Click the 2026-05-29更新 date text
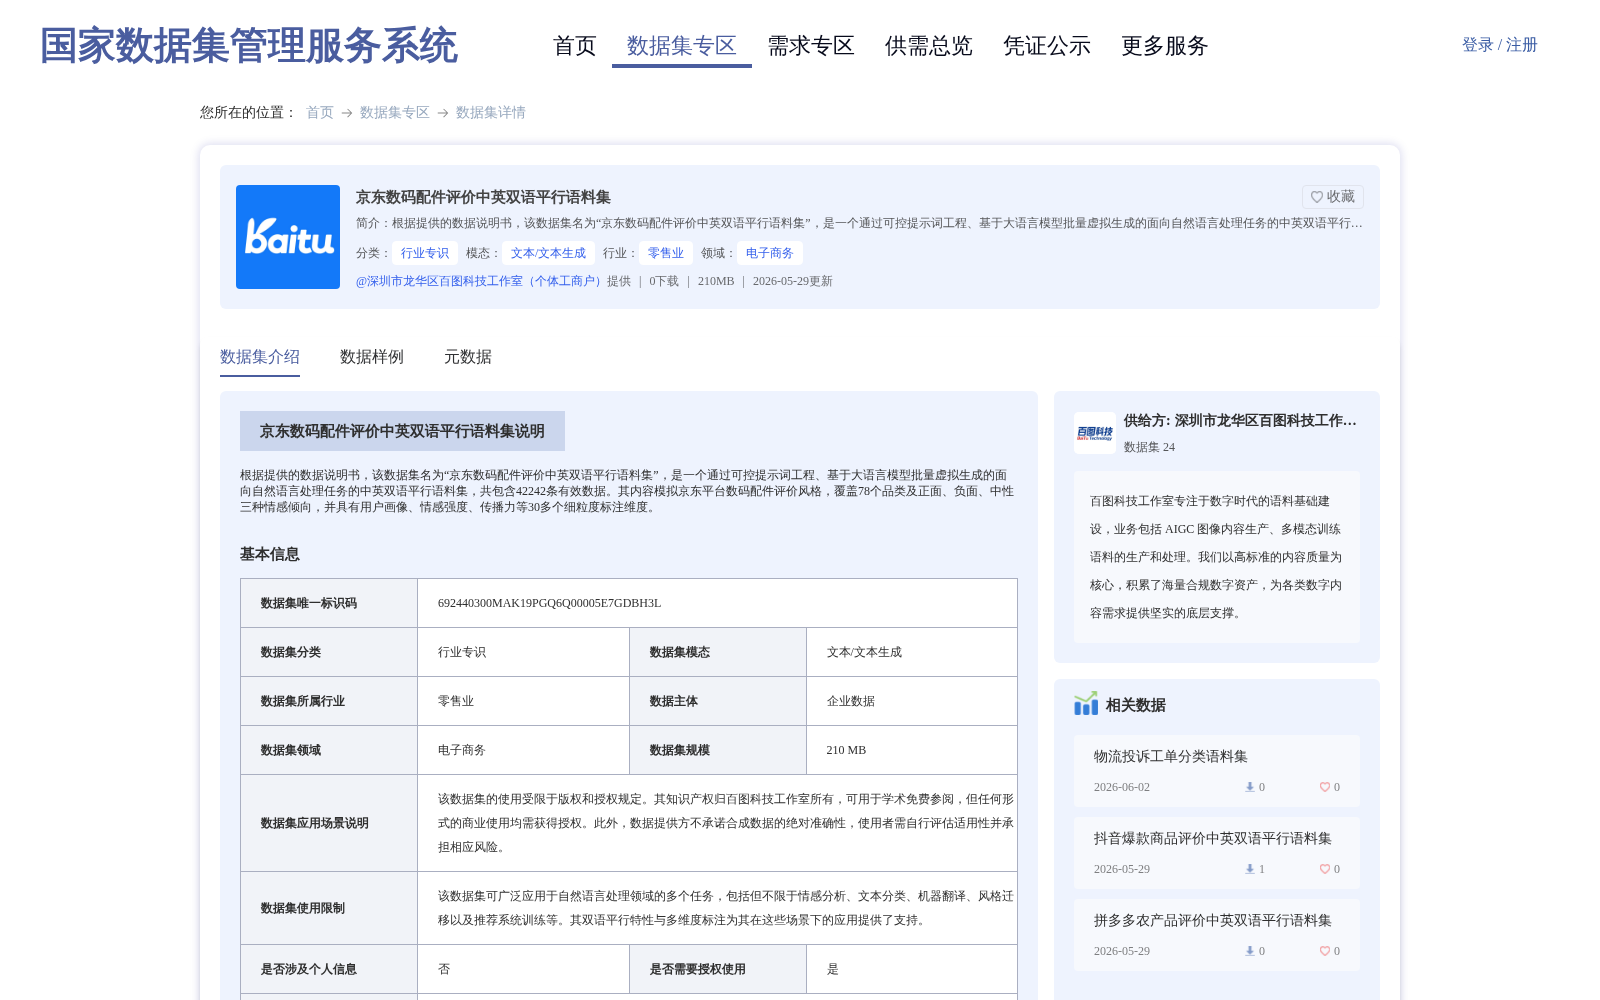The width and height of the screenshot is (1600, 1000). pos(793,281)
